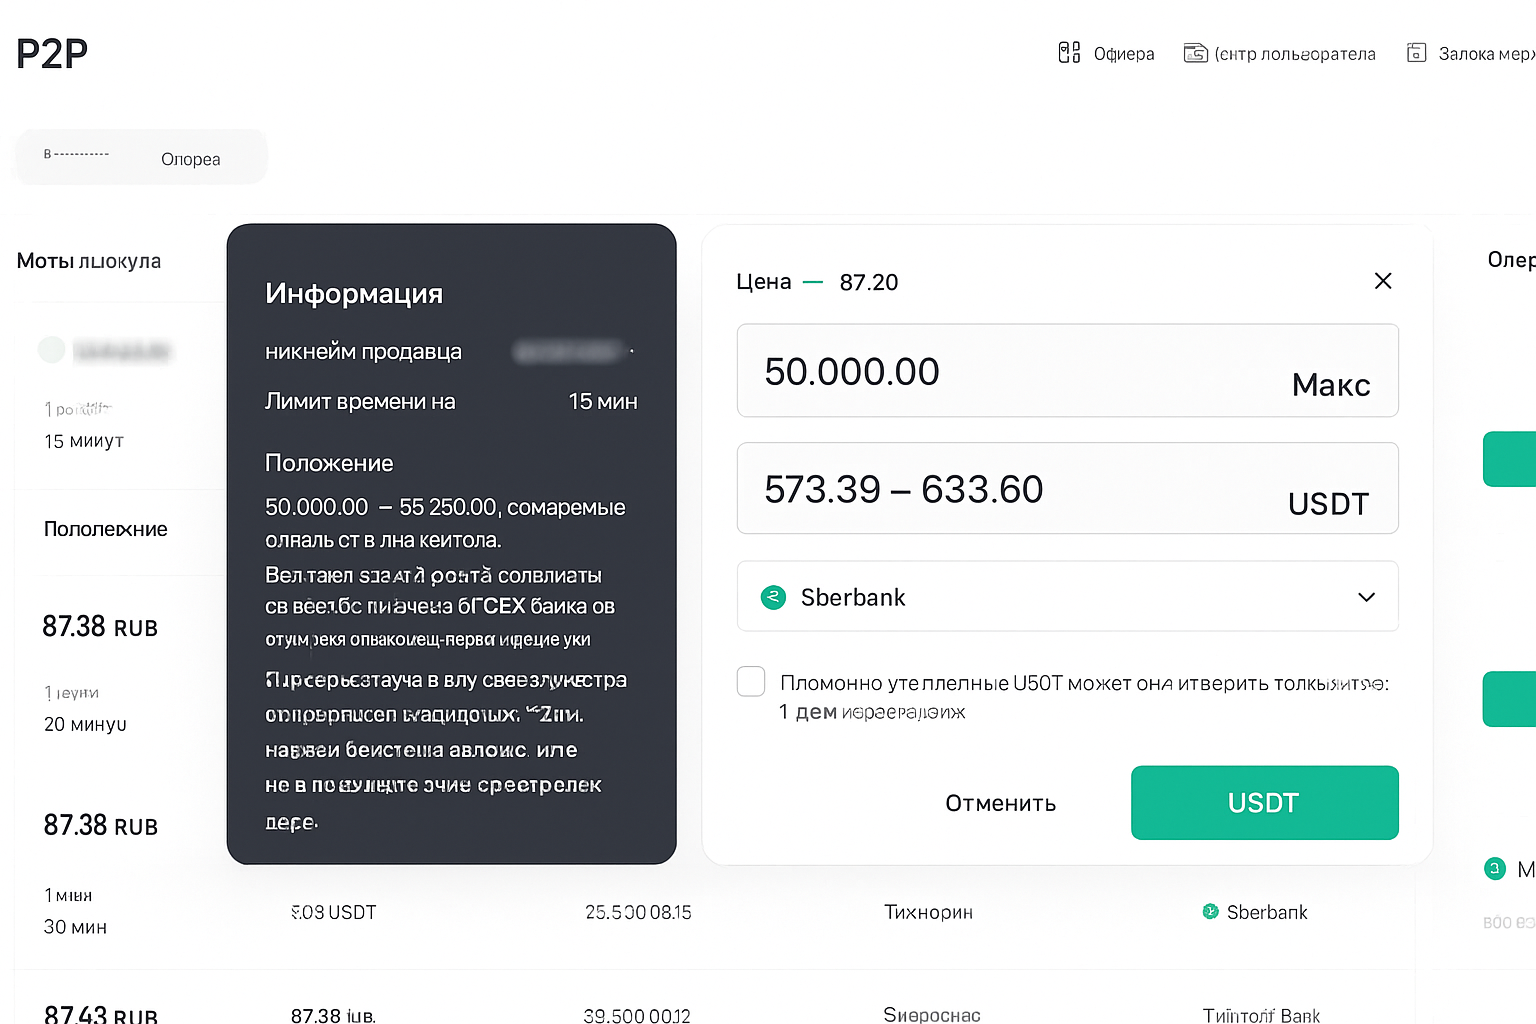
Task: Expand the Sberbank payment method dropdown
Action: (1067, 596)
